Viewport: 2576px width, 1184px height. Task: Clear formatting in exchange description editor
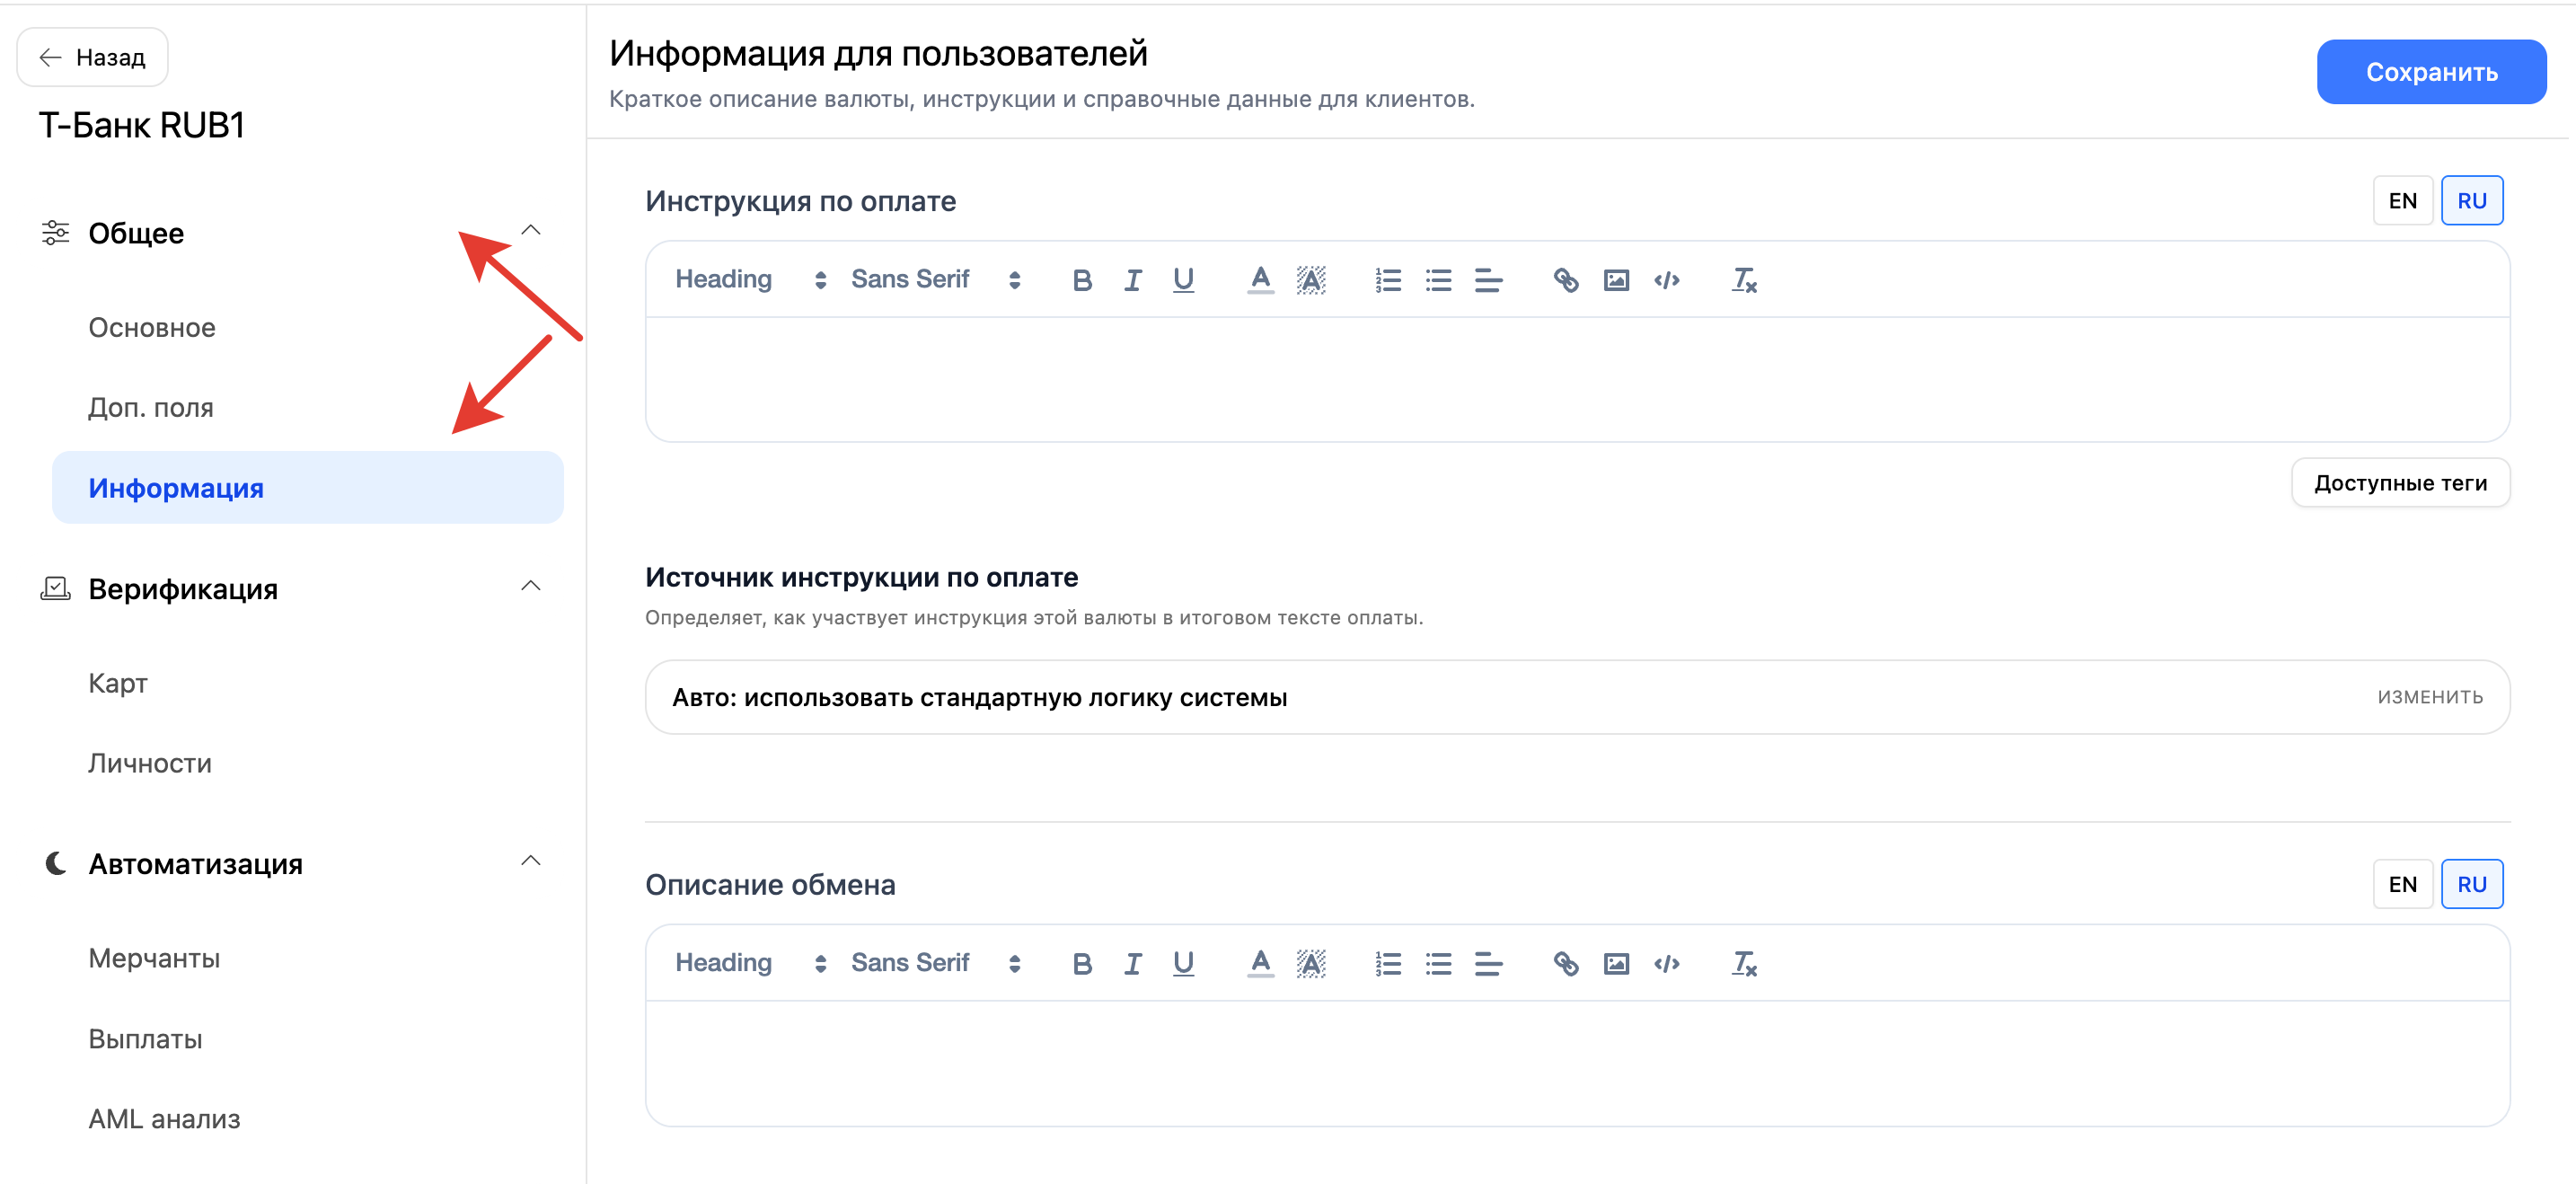[x=1744, y=963]
